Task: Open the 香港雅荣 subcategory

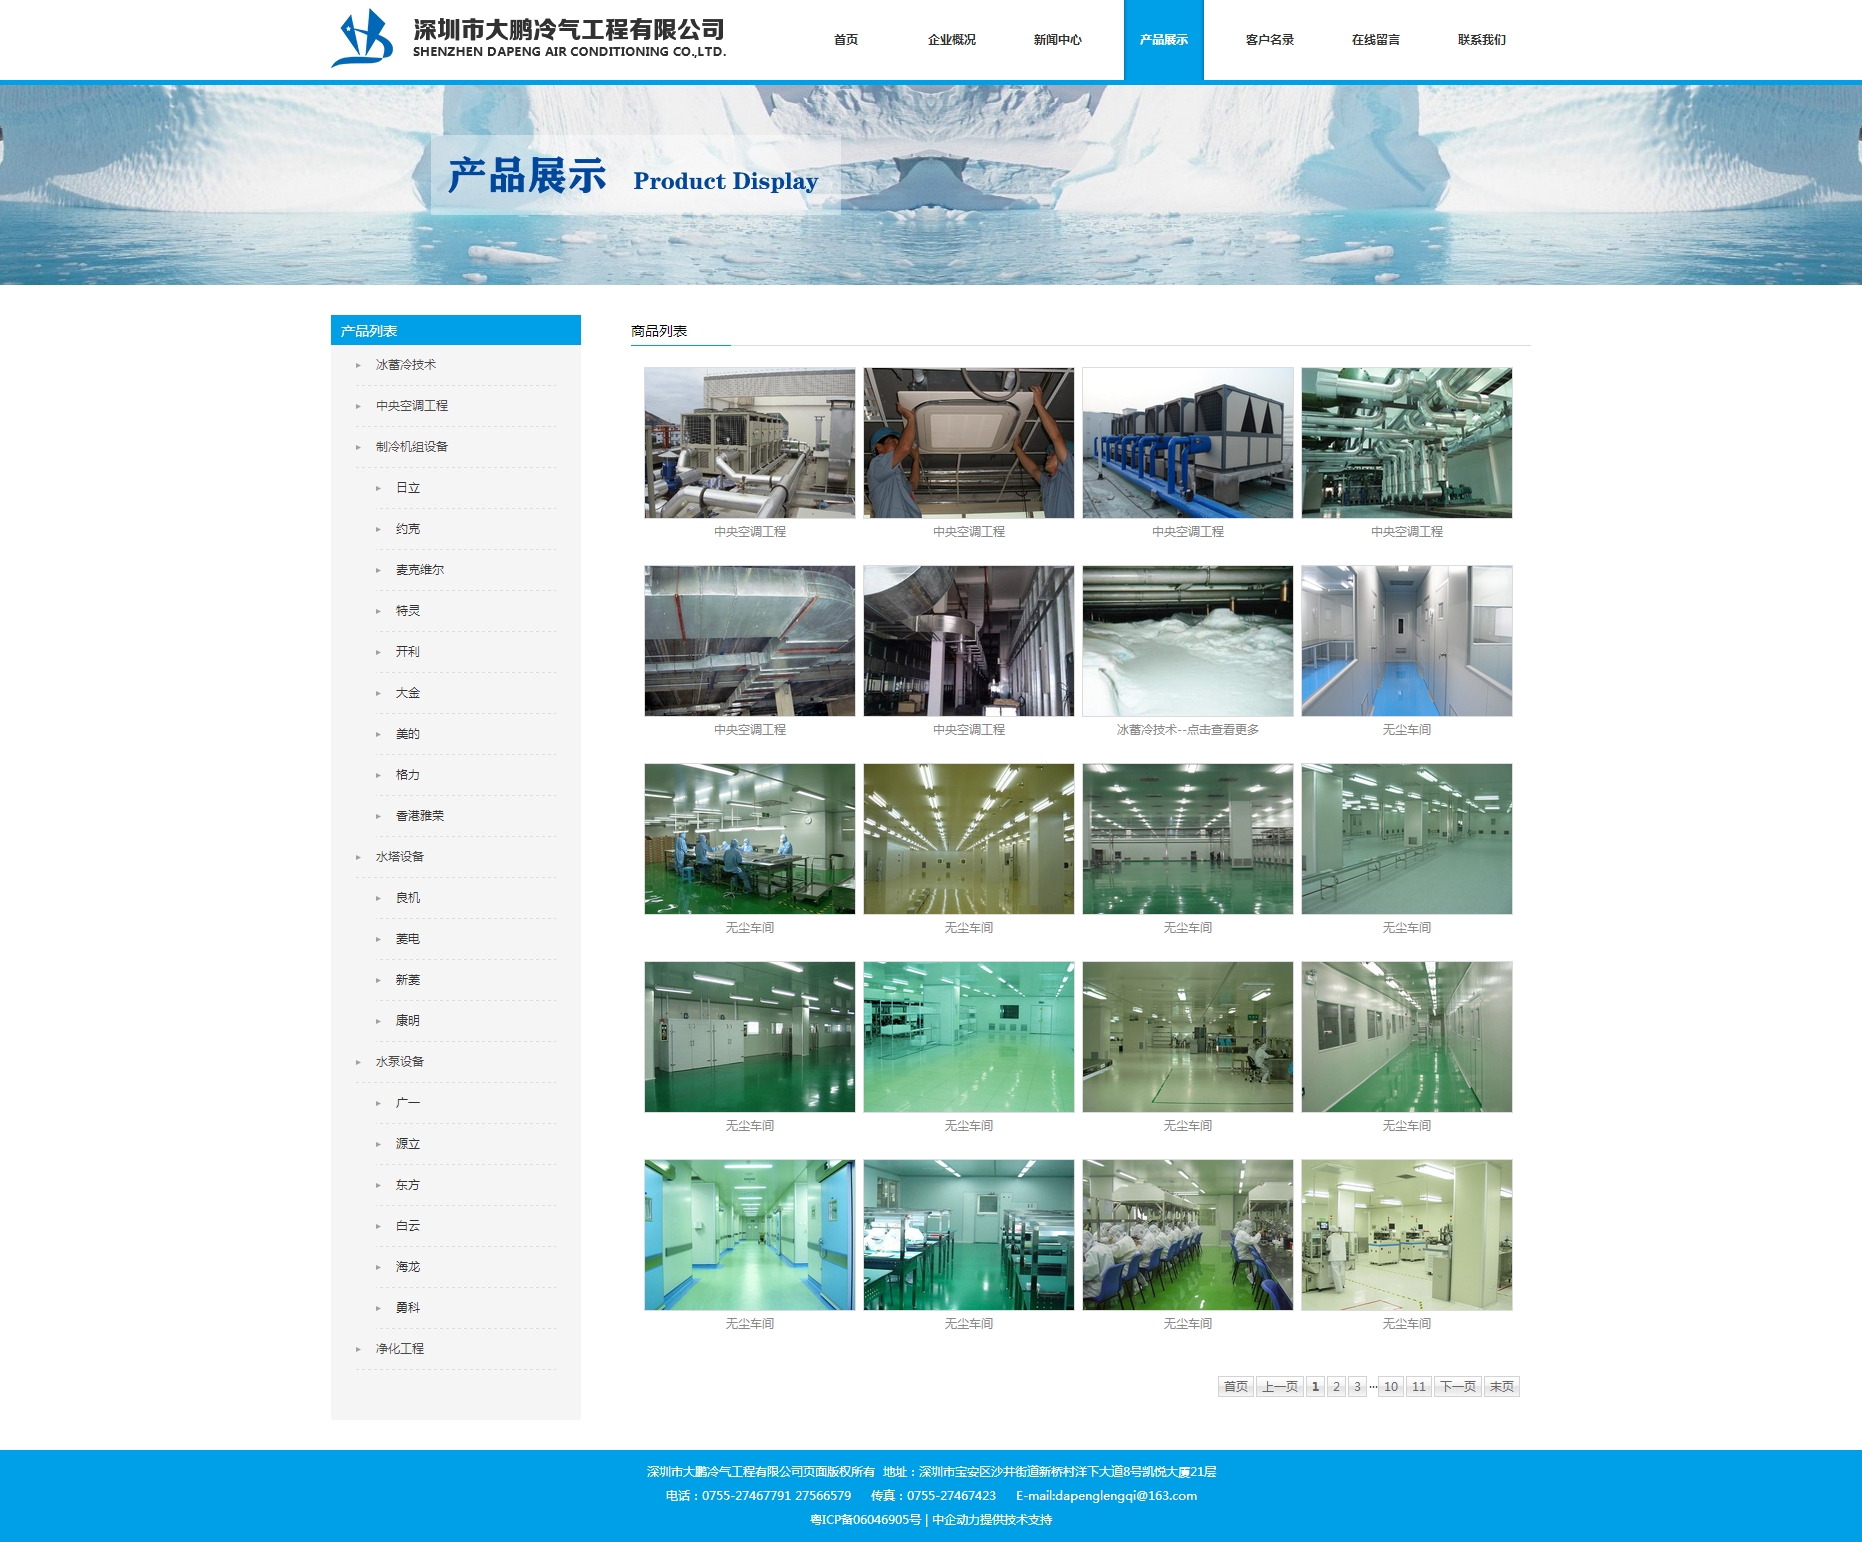Action: tap(420, 816)
